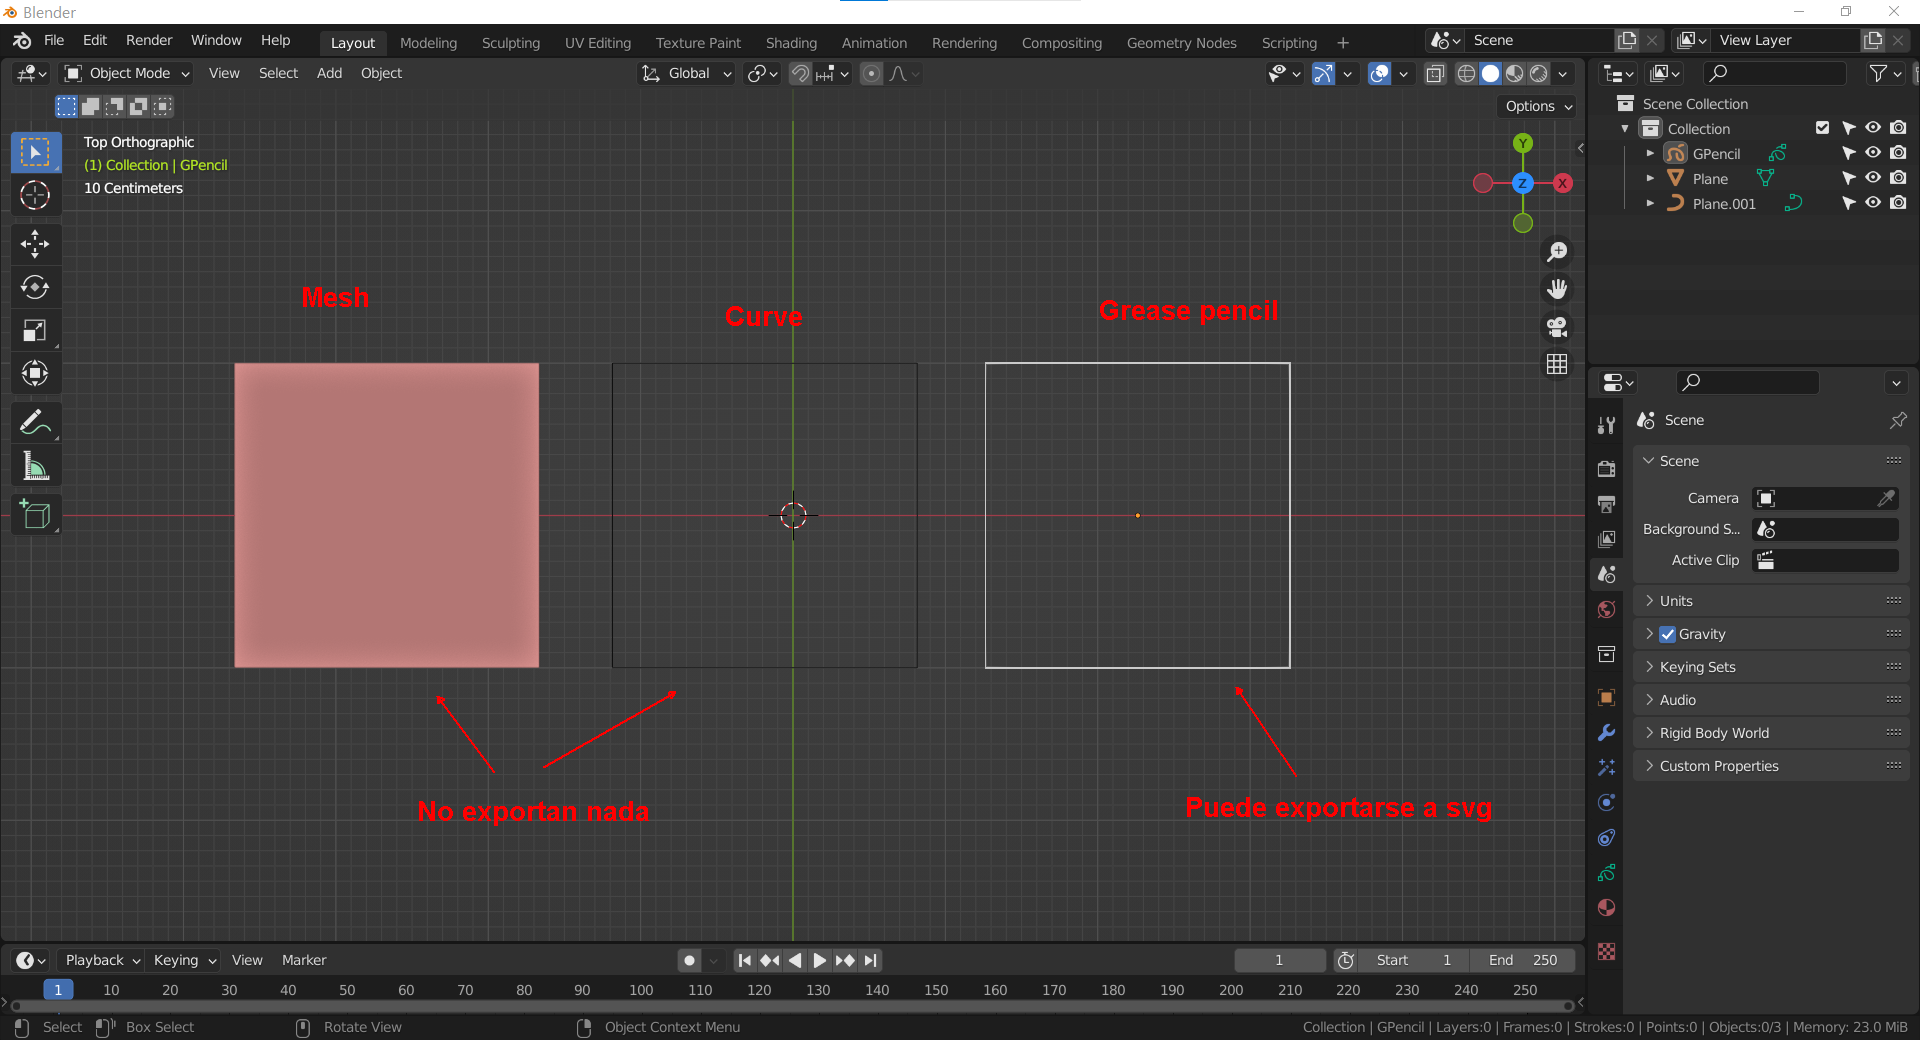This screenshot has height=1040, width=1920.
Task: Switch to the Modeling workspace tab
Action: (x=428, y=43)
